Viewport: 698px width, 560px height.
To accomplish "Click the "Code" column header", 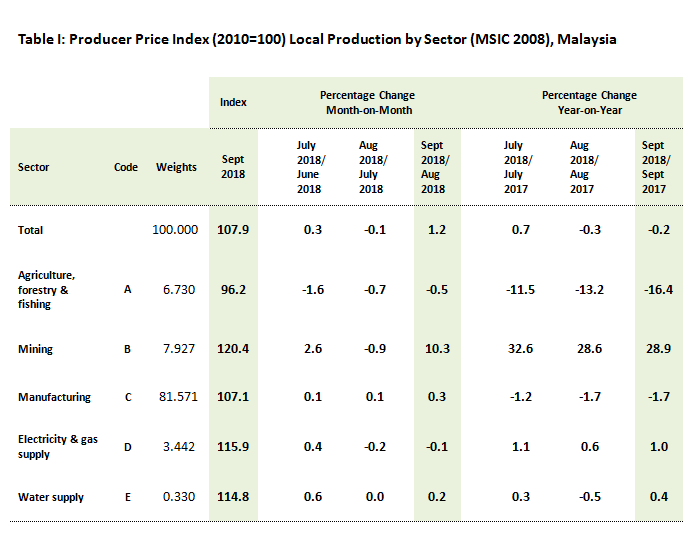I will pyautogui.click(x=126, y=167).
